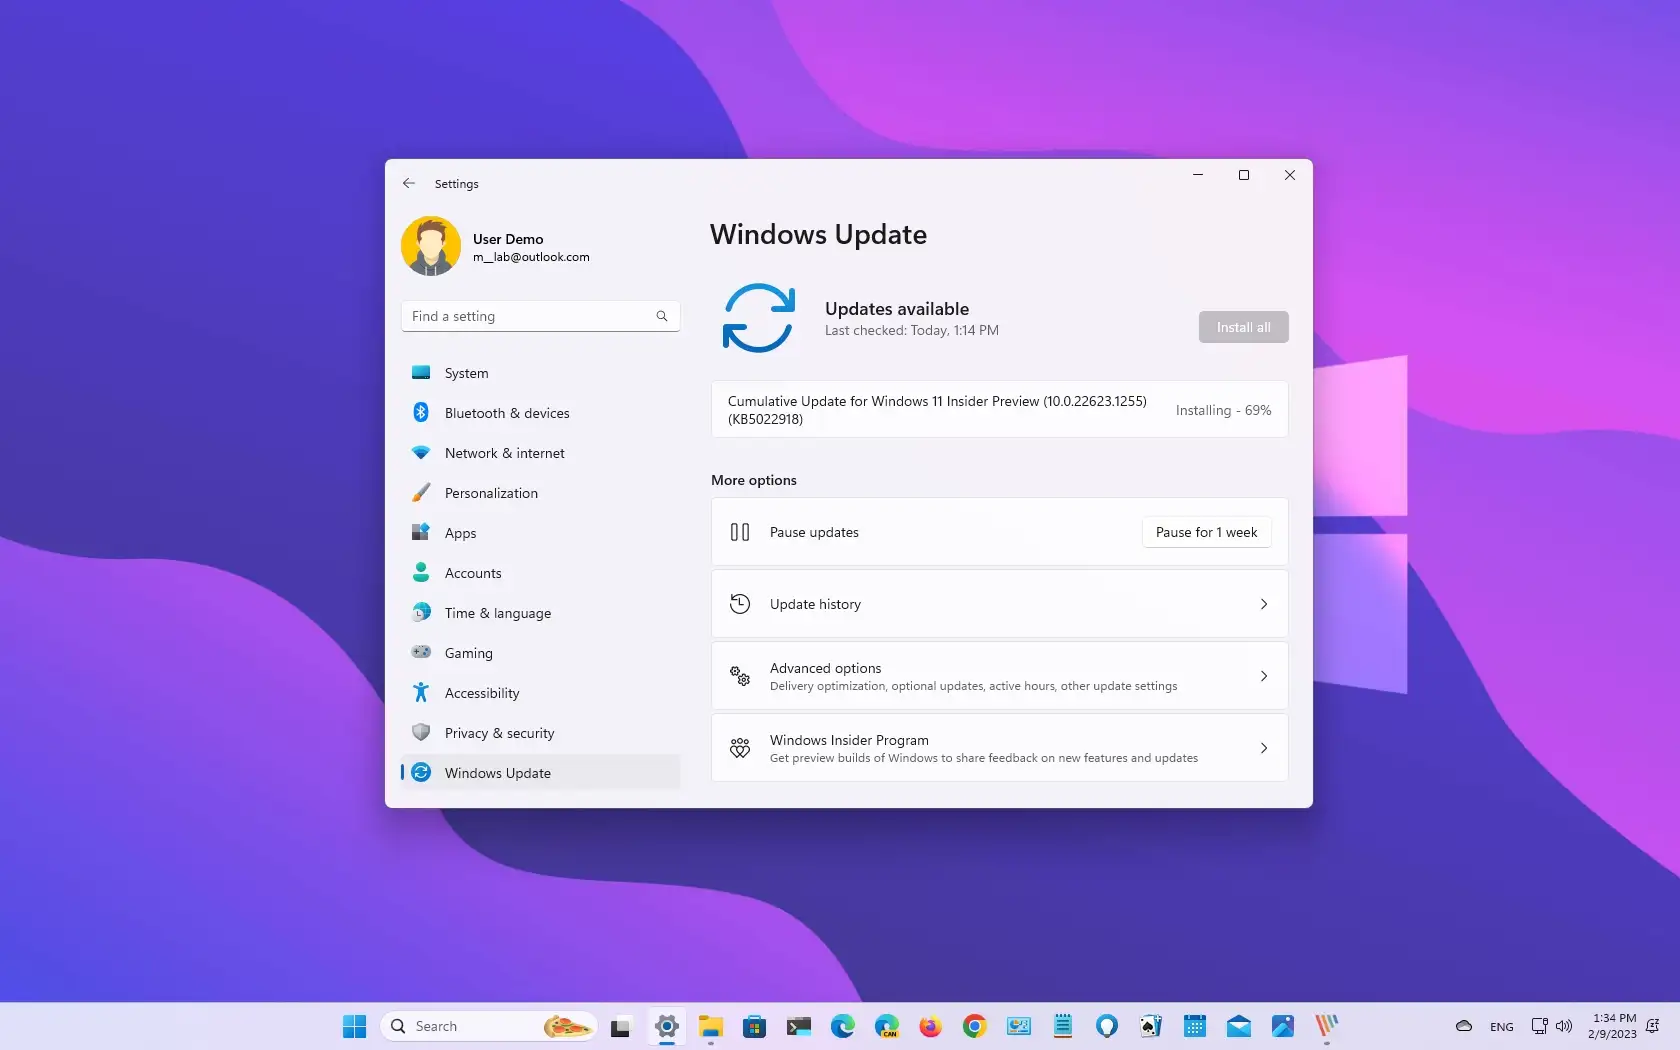Select the Accounts icon
Screen dimensions: 1680x1050
tap(421, 572)
